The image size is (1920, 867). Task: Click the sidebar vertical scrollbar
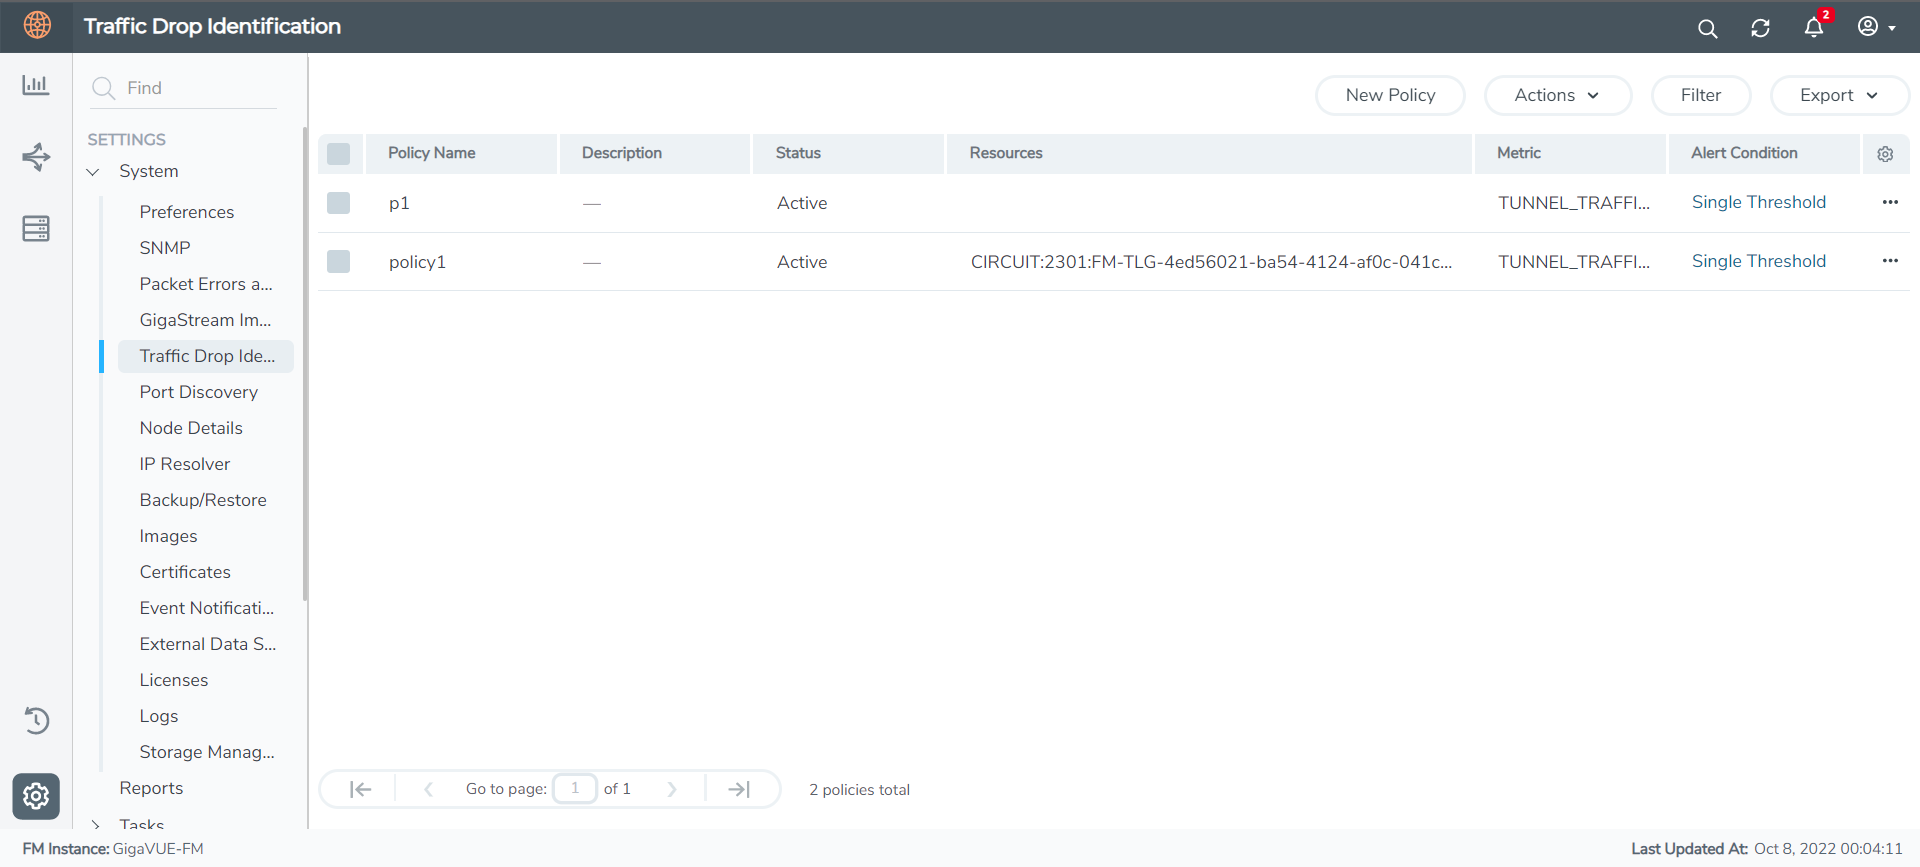(304, 364)
